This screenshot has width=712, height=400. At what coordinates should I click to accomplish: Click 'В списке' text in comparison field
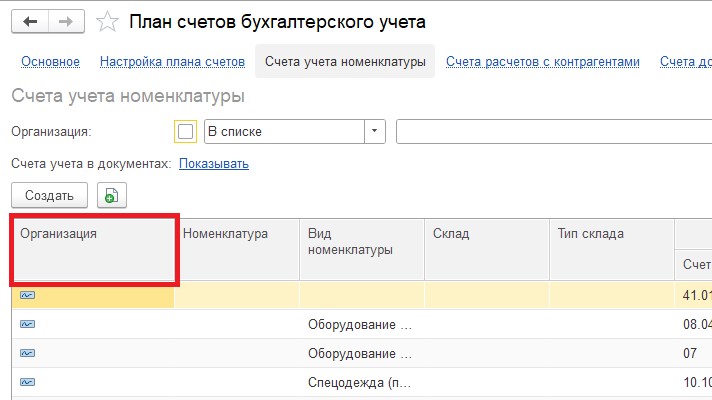235,132
